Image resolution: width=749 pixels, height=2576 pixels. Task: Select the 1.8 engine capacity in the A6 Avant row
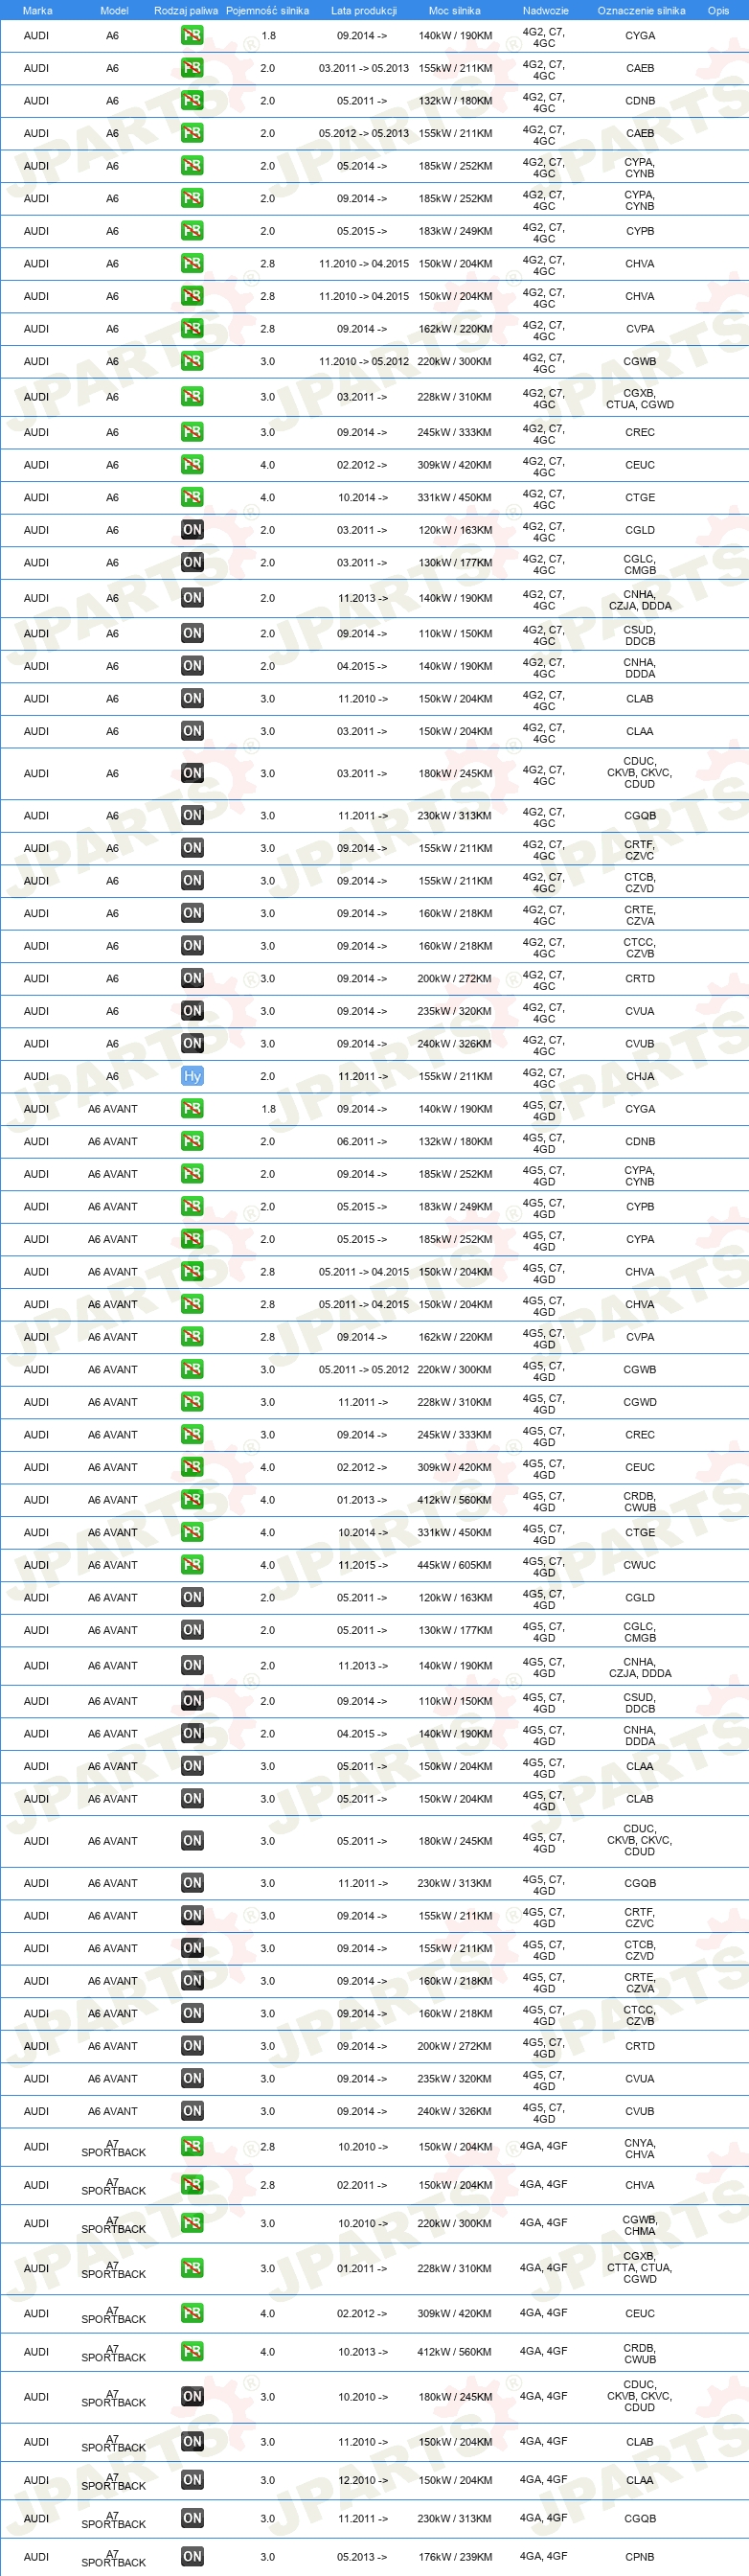coord(268,1109)
